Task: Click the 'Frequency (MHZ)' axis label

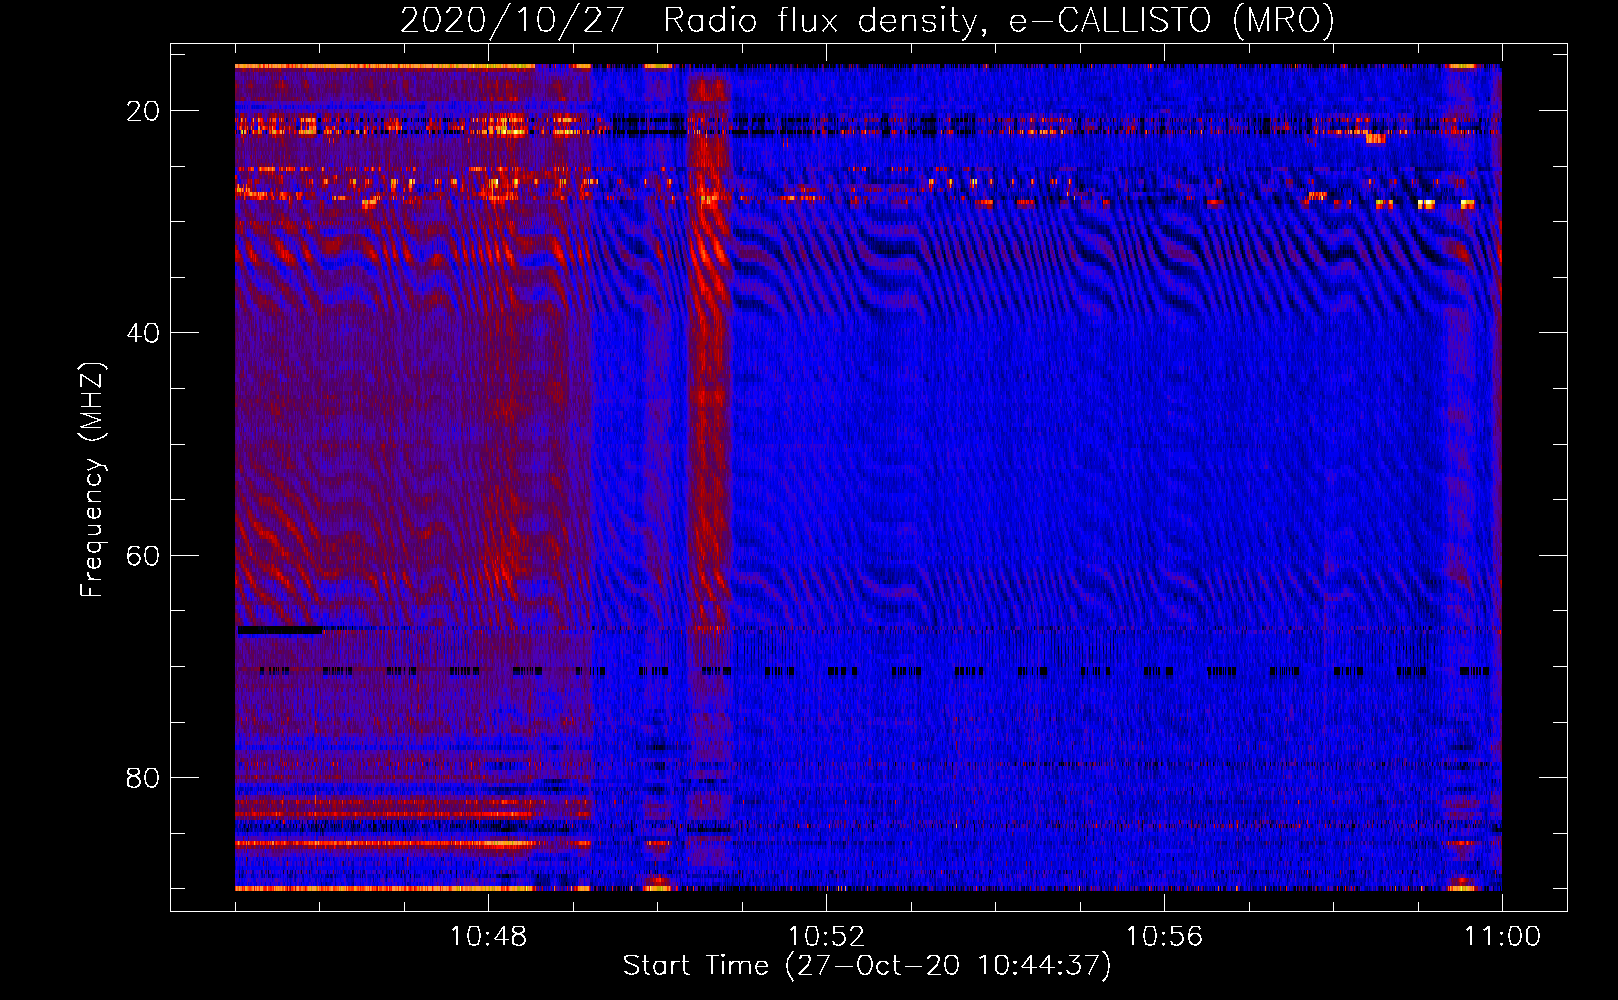Action: tap(92, 480)
